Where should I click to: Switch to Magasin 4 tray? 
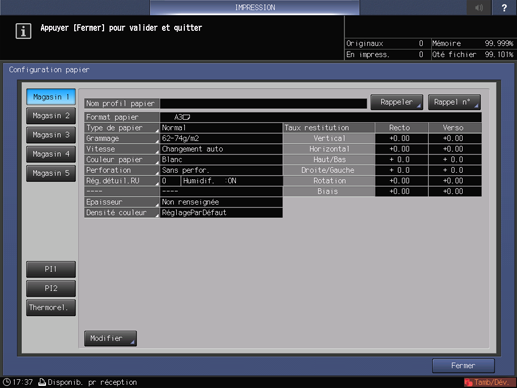point(51,154)
